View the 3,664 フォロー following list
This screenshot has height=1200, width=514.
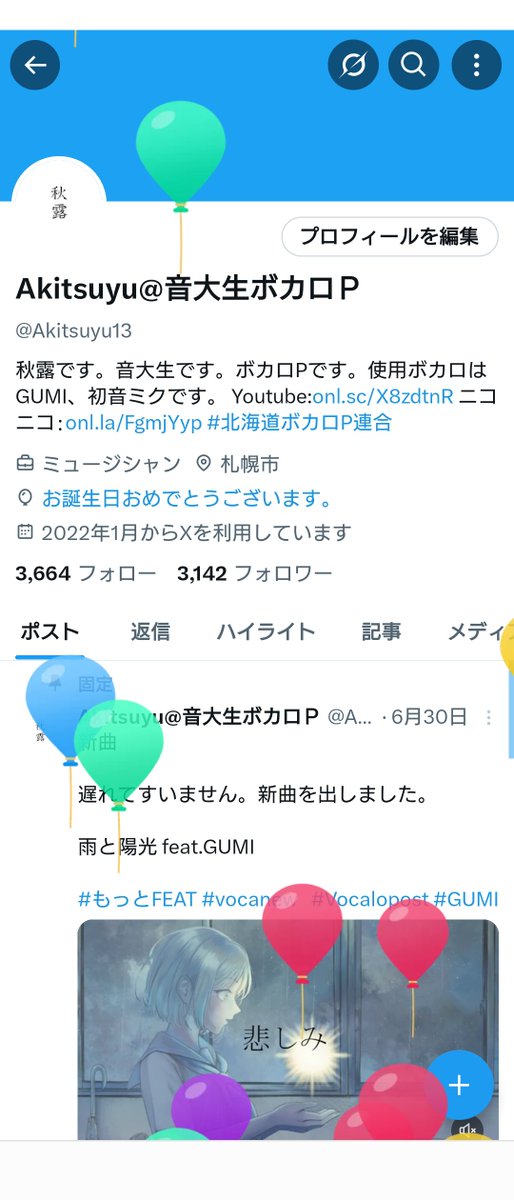(x=86, y=574)
